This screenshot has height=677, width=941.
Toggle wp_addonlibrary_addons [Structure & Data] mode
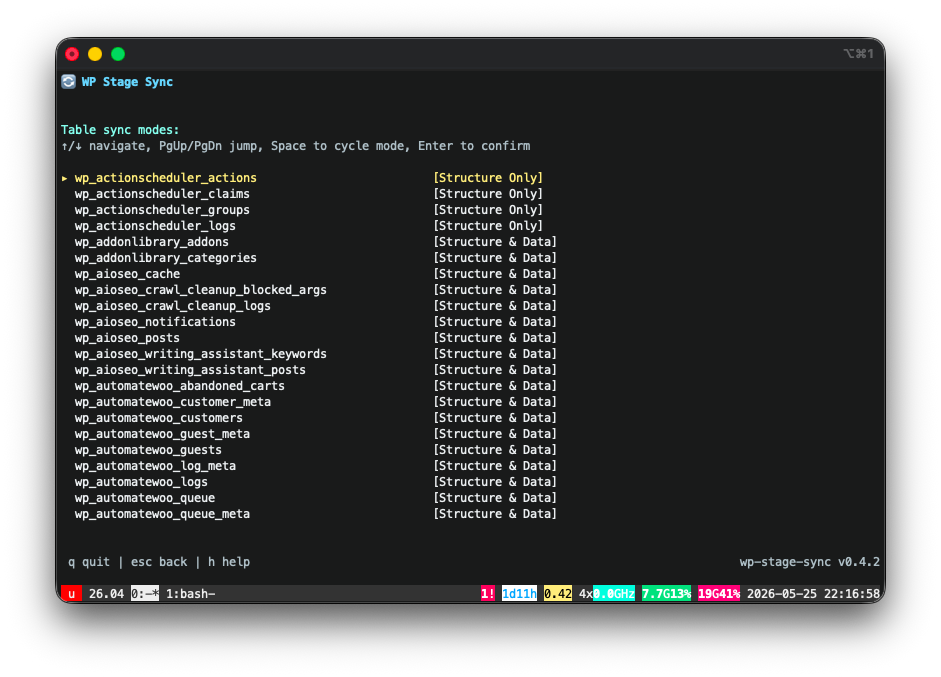(x=495, y=242)
